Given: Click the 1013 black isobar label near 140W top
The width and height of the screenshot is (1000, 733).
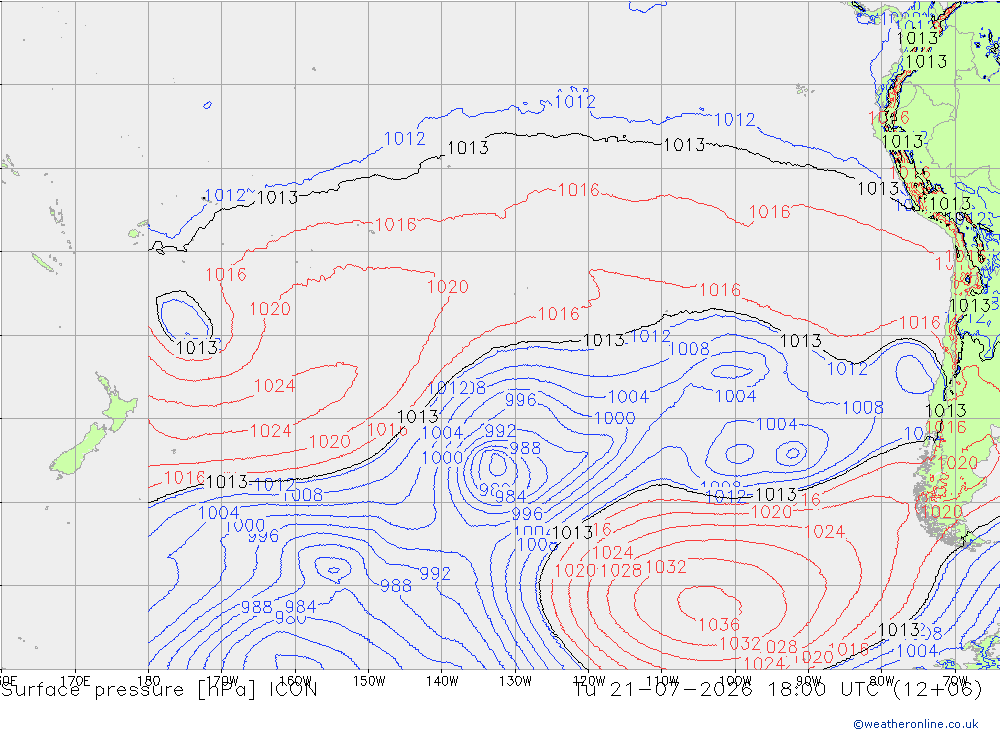Looking at the screenshot, I should (468, 148).
